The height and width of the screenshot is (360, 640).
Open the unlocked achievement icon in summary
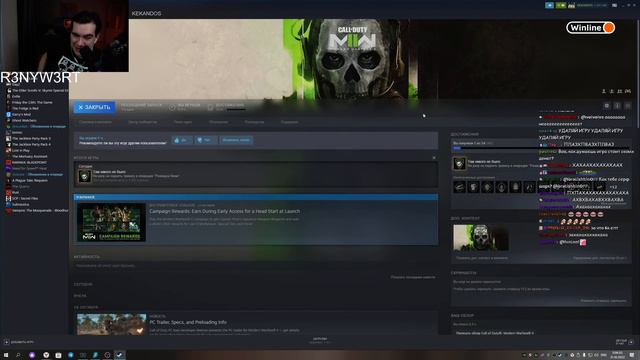[84, 176]
